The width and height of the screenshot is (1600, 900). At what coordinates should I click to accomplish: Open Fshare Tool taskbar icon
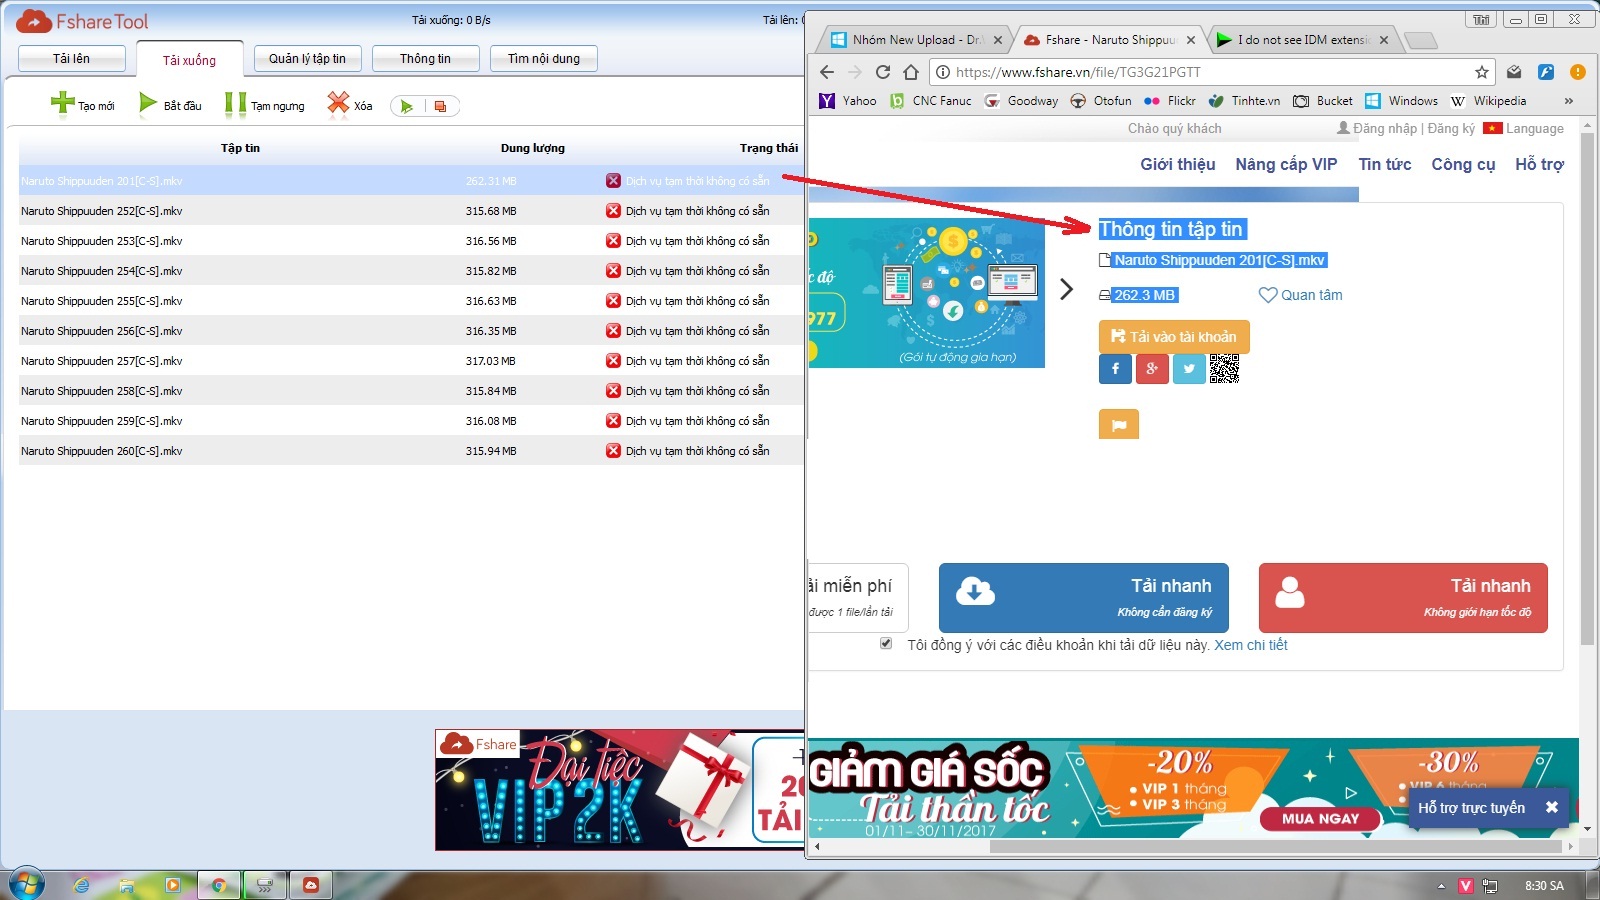(x=311, y=885)
